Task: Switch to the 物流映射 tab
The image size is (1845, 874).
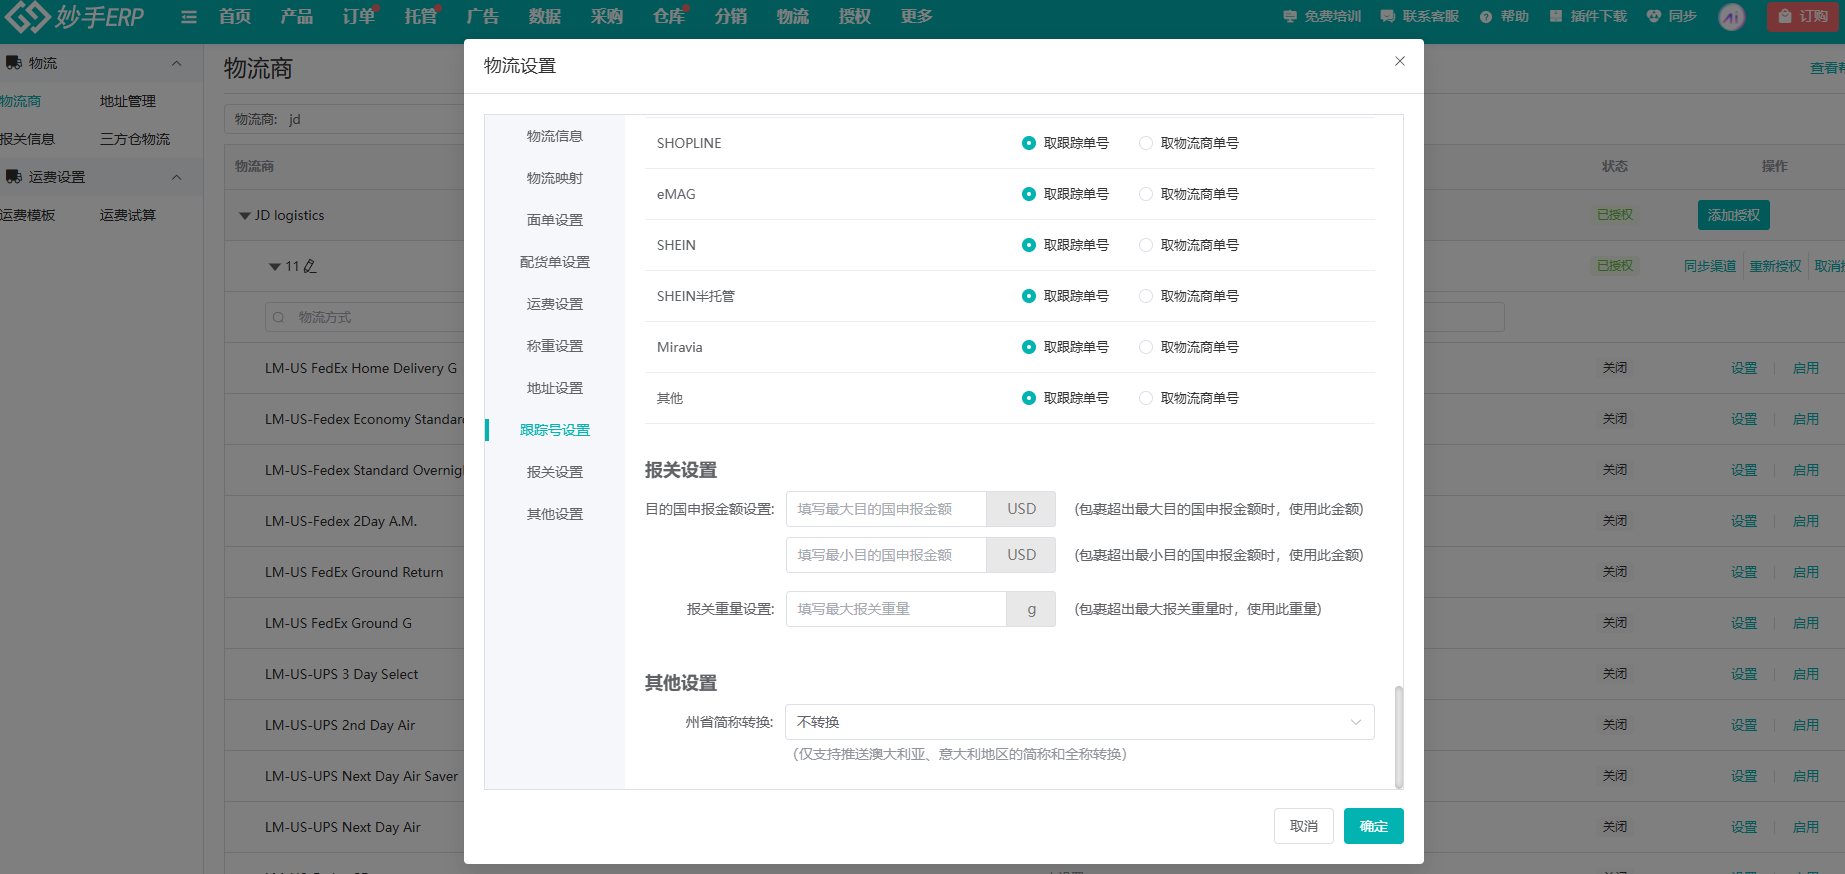Action: [555, 178]
